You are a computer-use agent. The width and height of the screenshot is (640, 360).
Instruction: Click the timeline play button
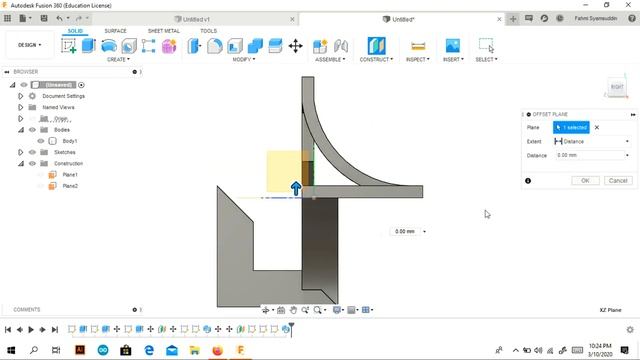31,329
